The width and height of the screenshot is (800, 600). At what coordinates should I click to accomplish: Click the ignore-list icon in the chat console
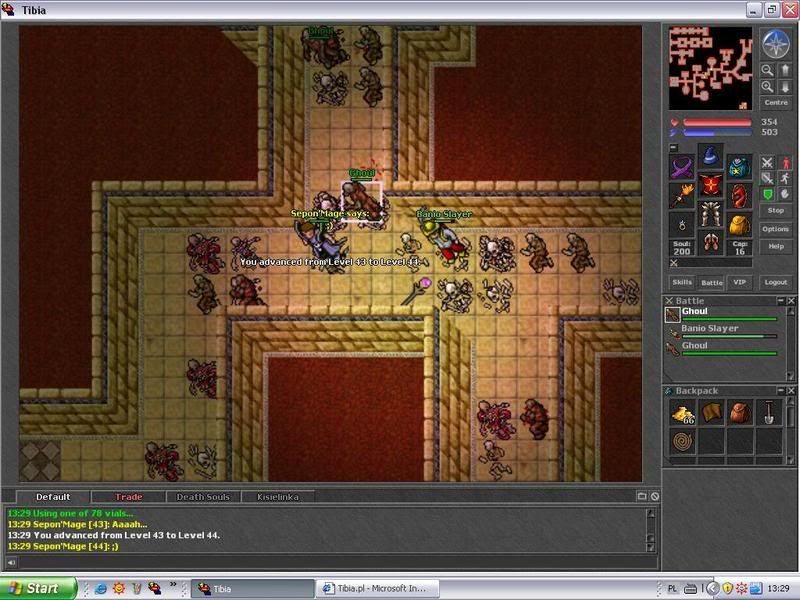pyautogui.click(x=655, y=496)
